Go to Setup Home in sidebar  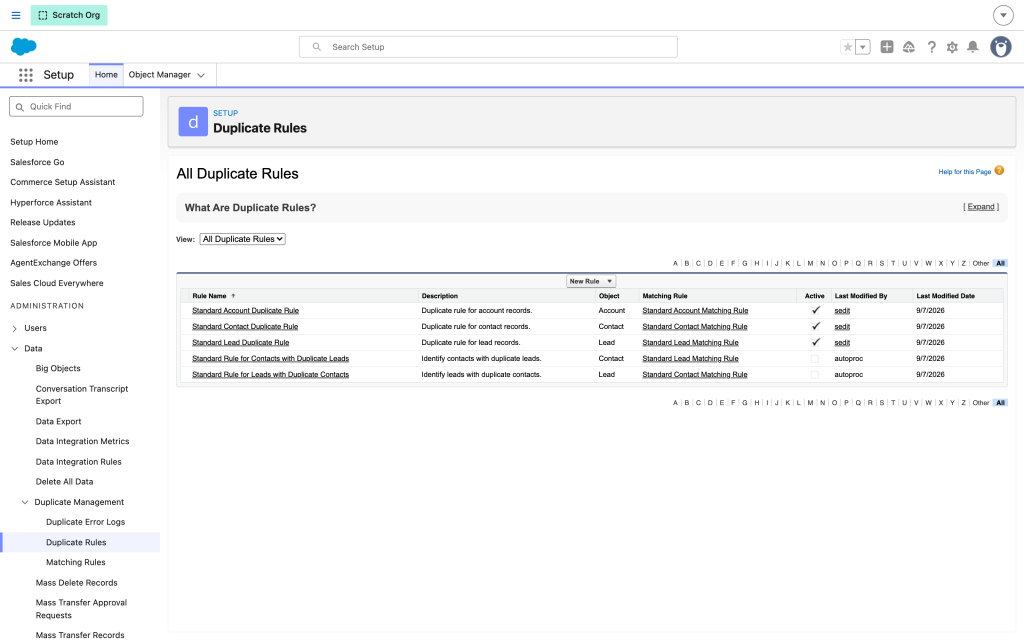tap(34, 142)
